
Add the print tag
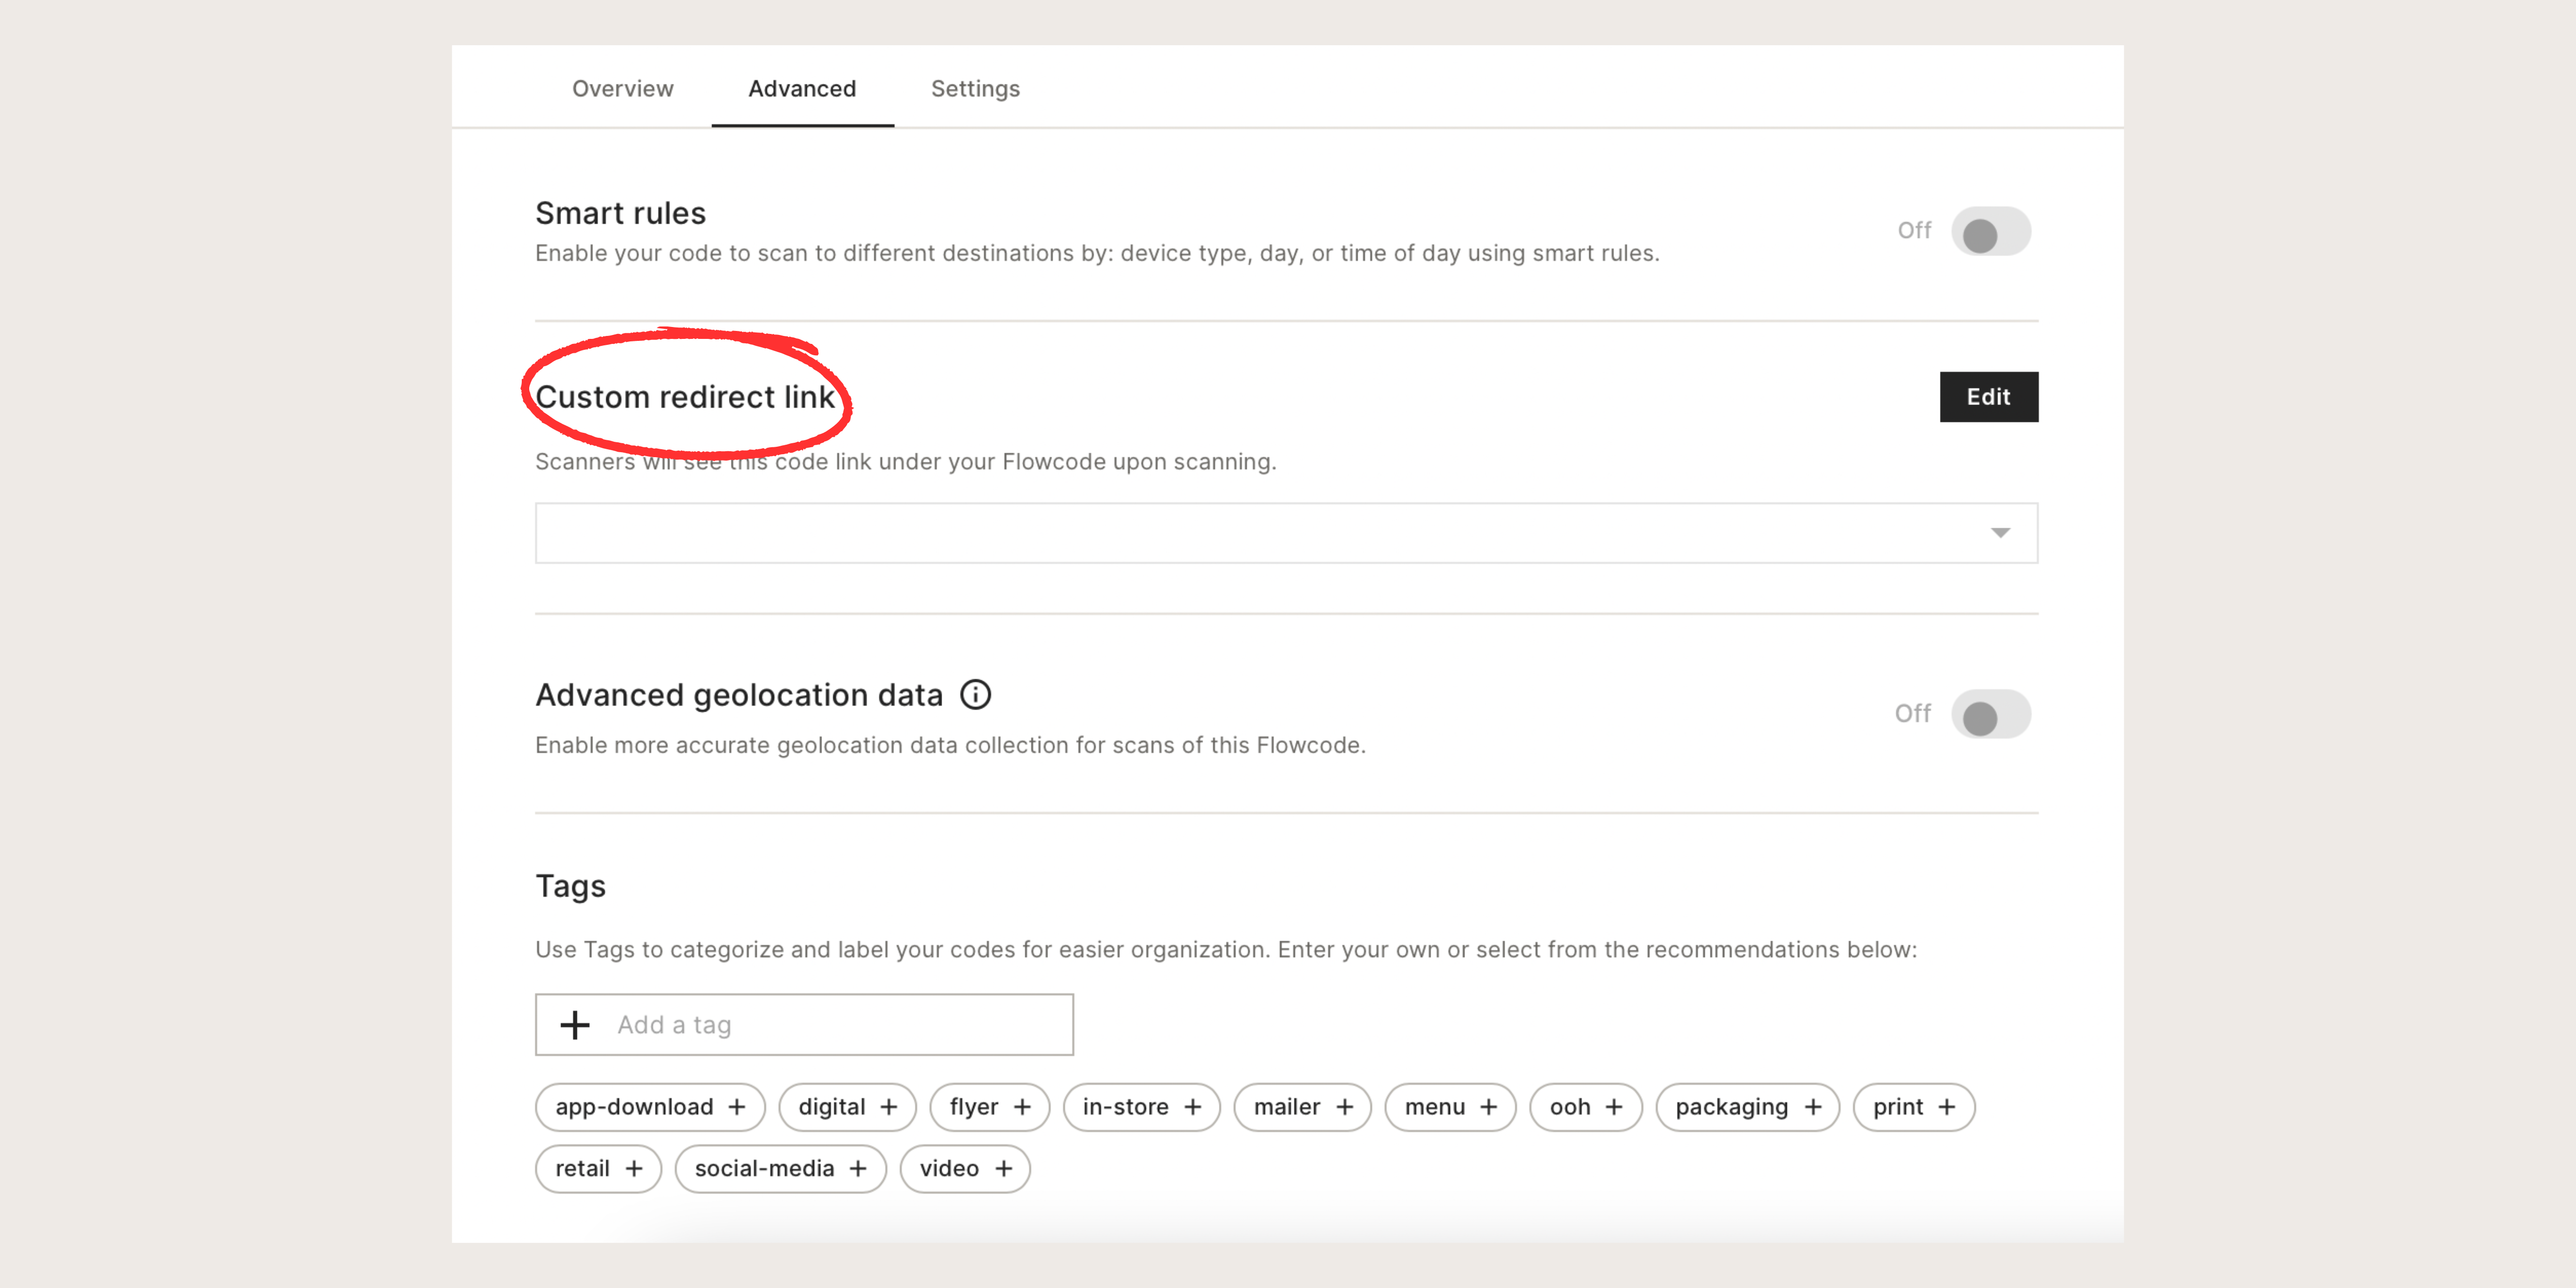click(1913, 1107)
